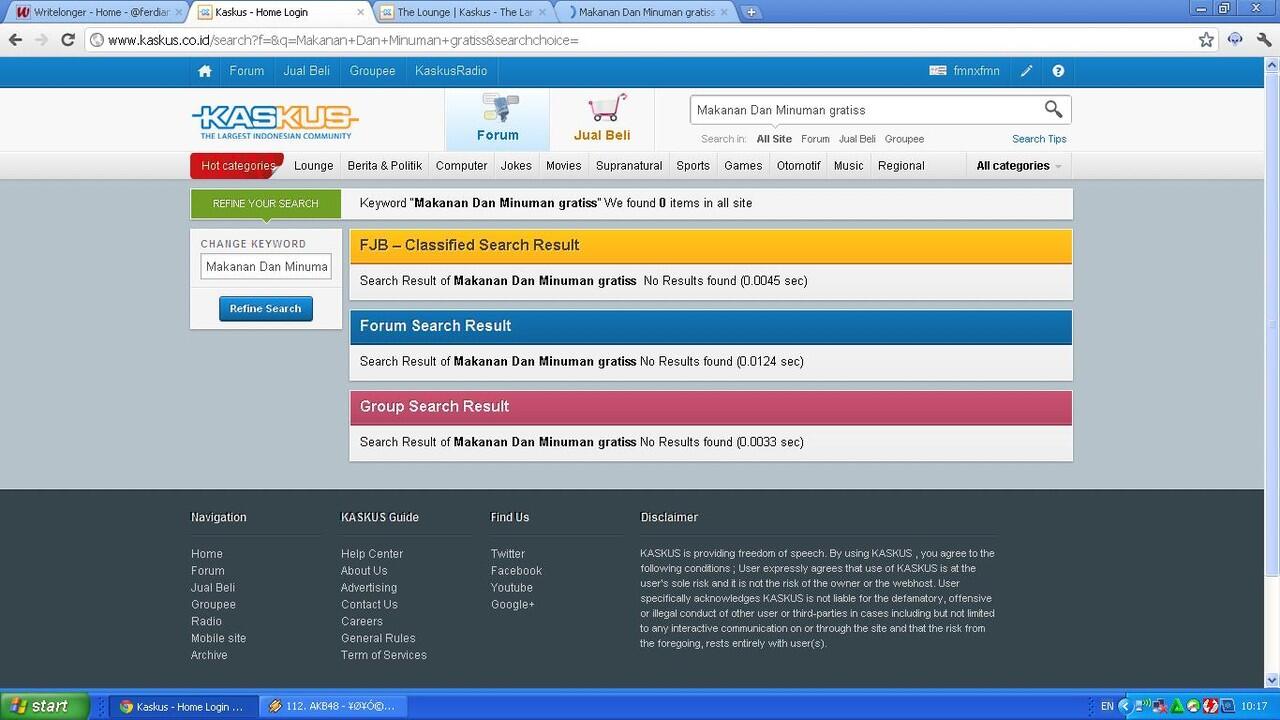Switch to The Lounge Kaskus tab
The height and width of the screenshot is (720, 1280).
(x=464, y=12)
